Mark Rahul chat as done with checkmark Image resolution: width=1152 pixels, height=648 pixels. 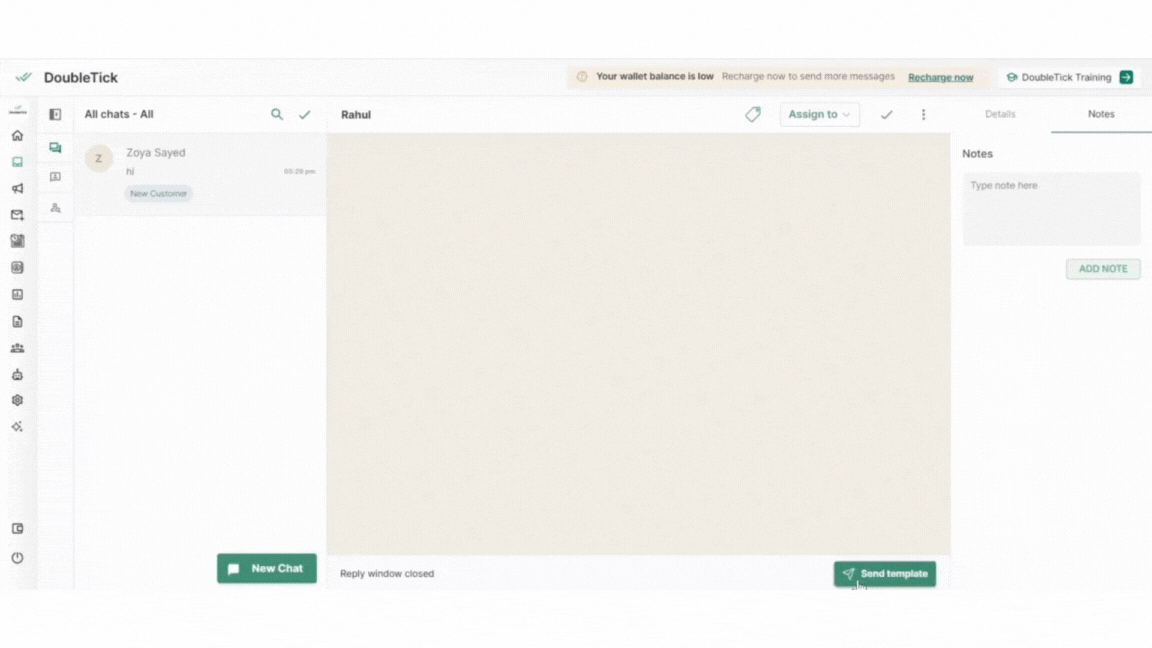point(886,115)
